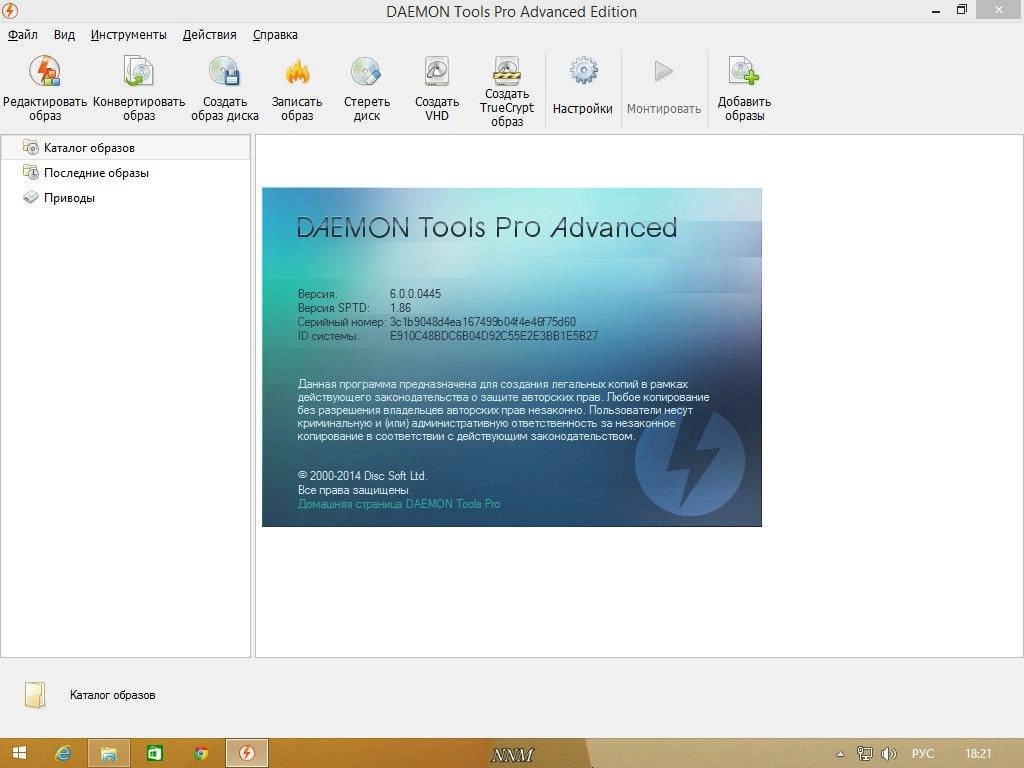Click the version value 6.0.0.0445
This screenshot has width=1024, height=768.
click(x=415, y=294)
